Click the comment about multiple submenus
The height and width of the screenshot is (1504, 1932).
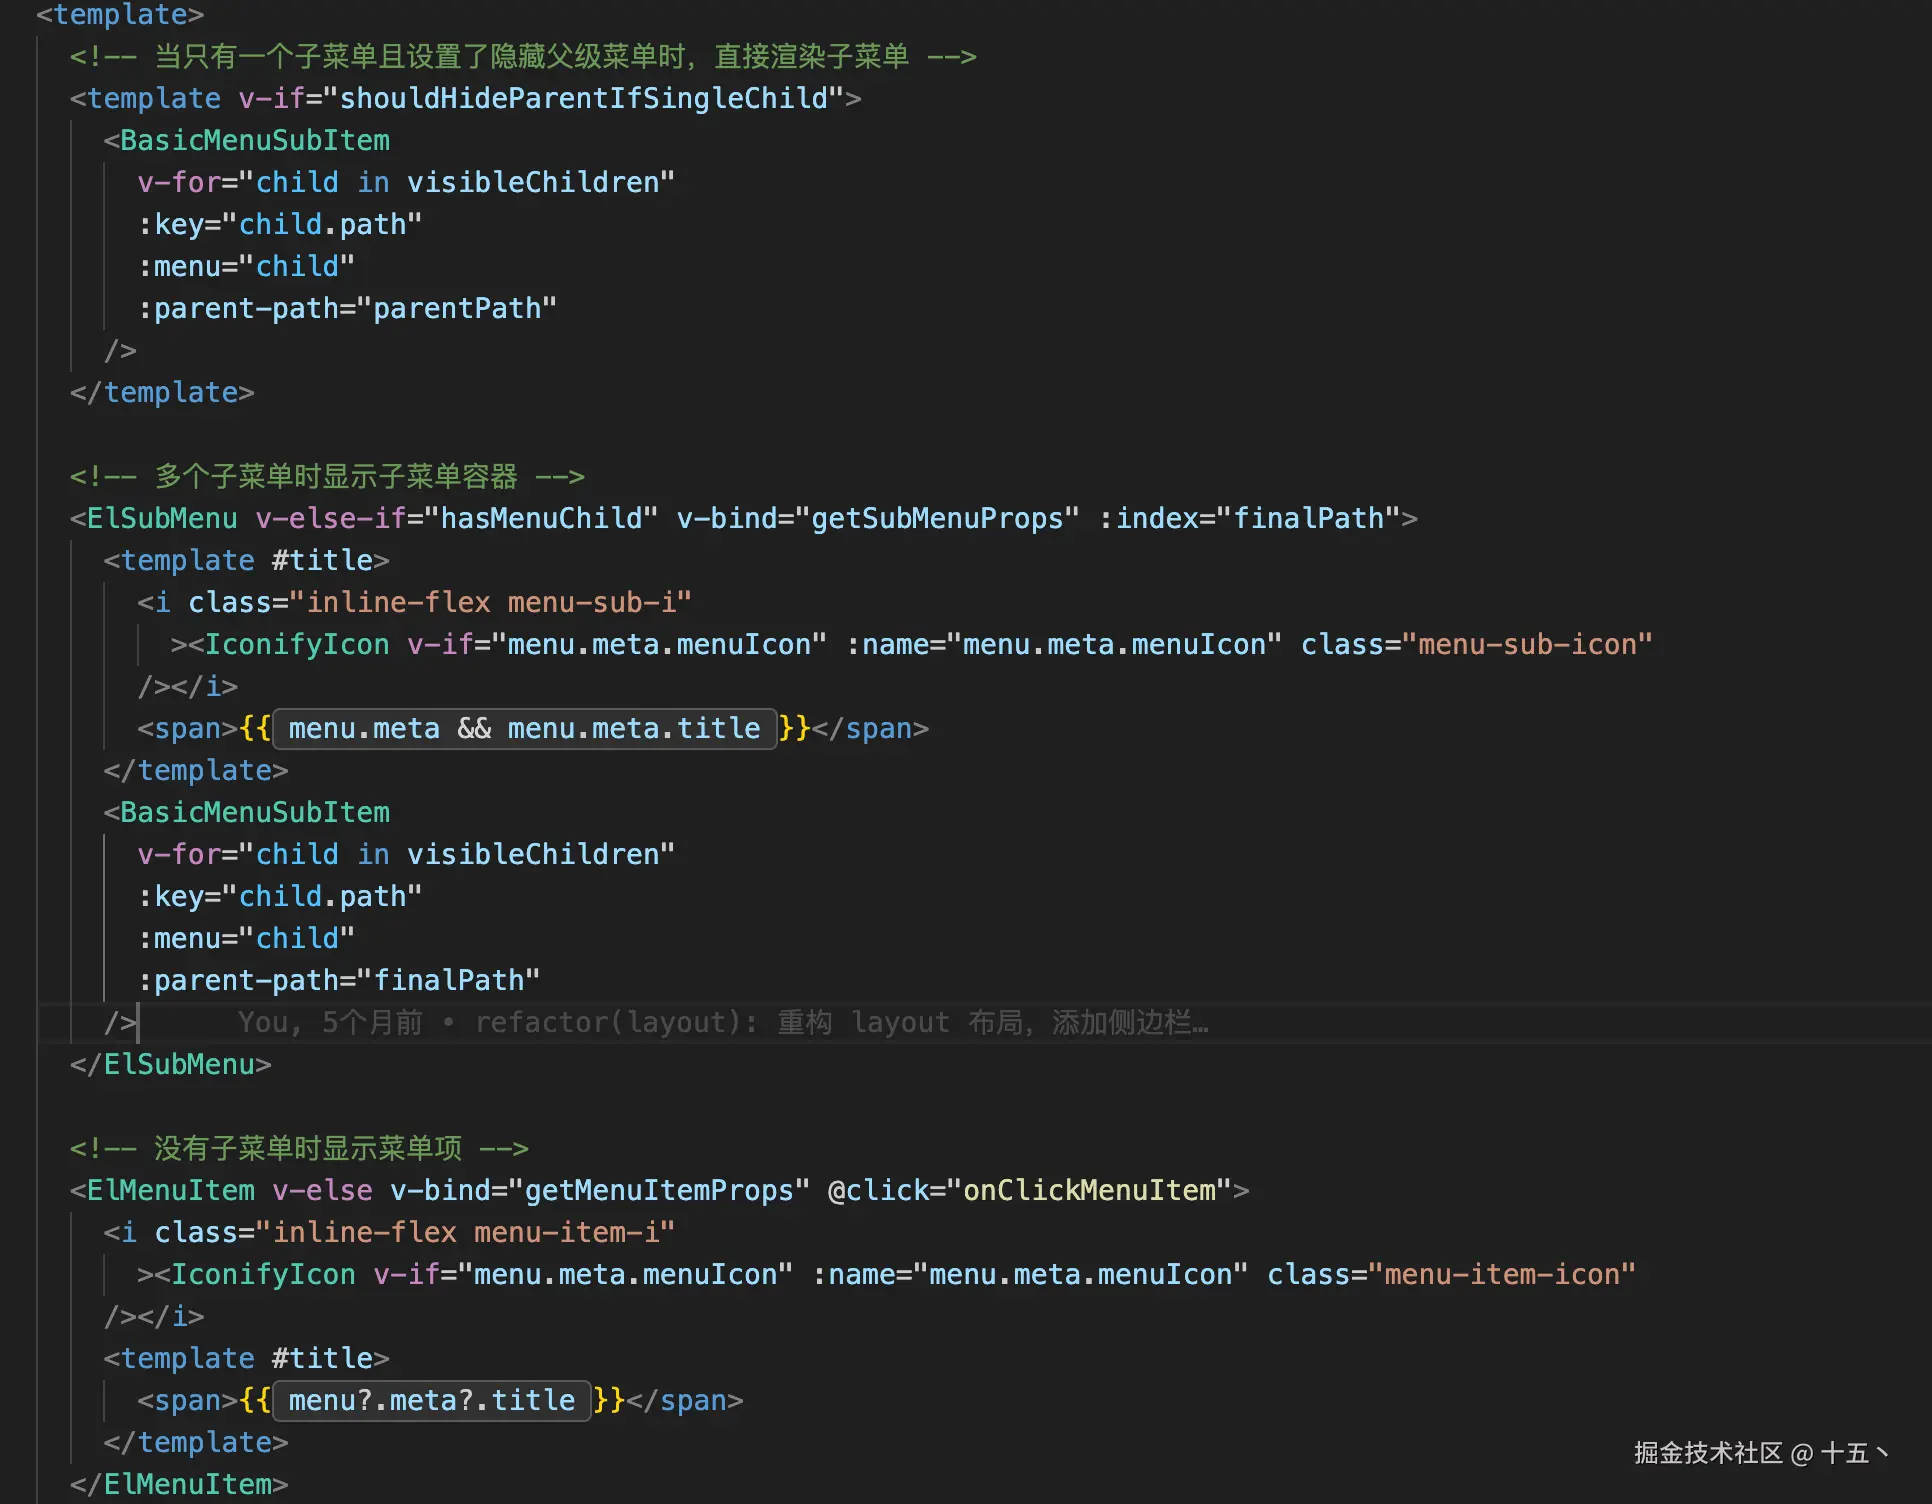327,476
